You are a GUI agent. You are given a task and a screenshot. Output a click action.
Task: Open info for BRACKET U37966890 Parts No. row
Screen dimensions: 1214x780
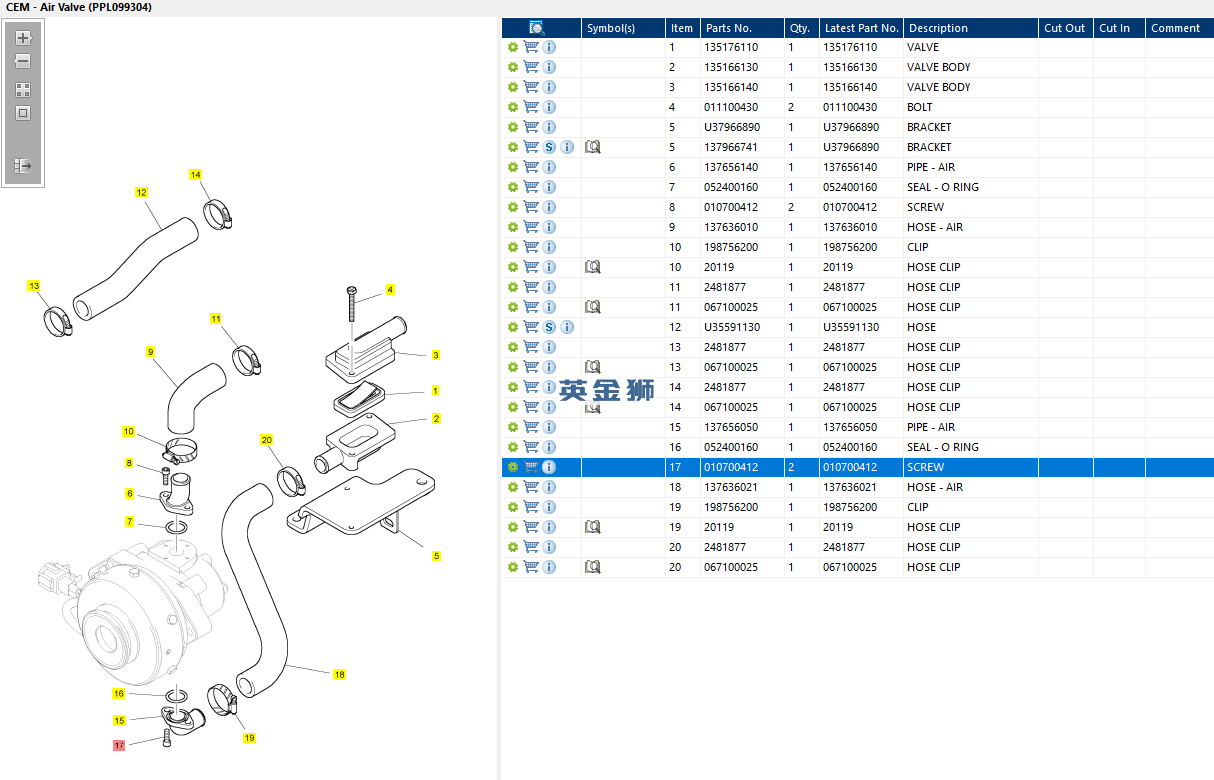click(x=549, y=127)
